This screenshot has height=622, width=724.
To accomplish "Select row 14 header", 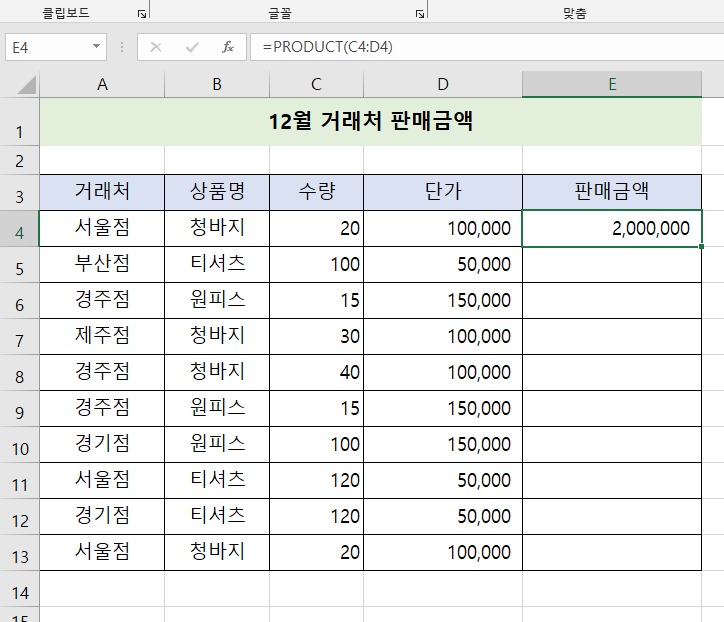I will click(x=19, y=589).
